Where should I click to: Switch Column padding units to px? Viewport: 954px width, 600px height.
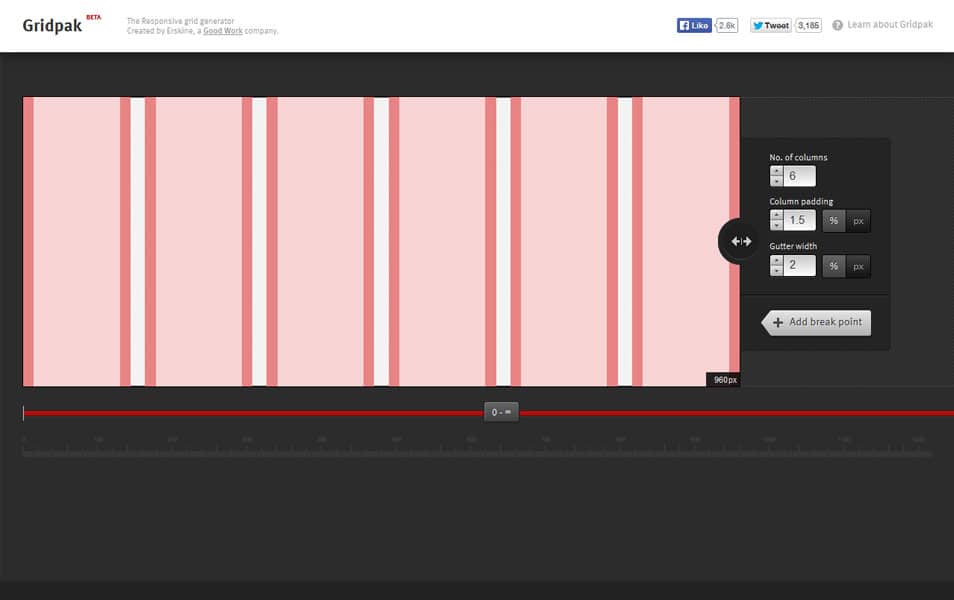(858, 220)
